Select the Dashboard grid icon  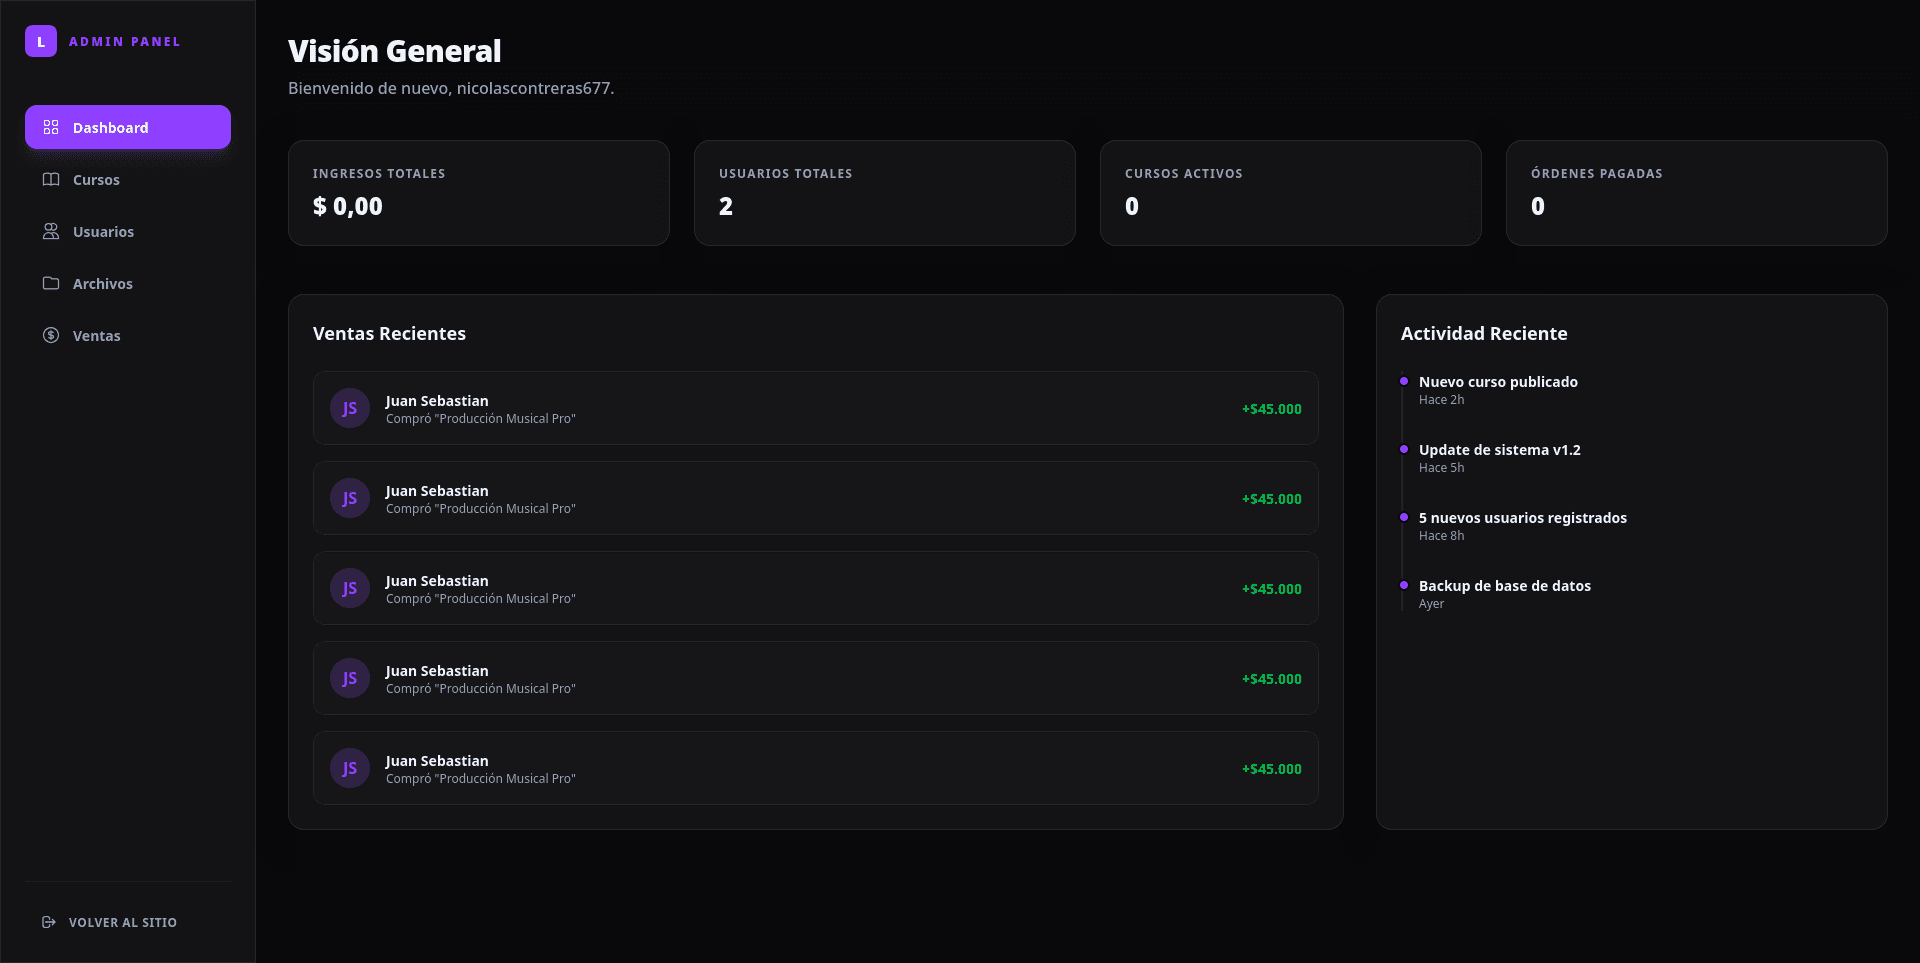click(51, 127)
